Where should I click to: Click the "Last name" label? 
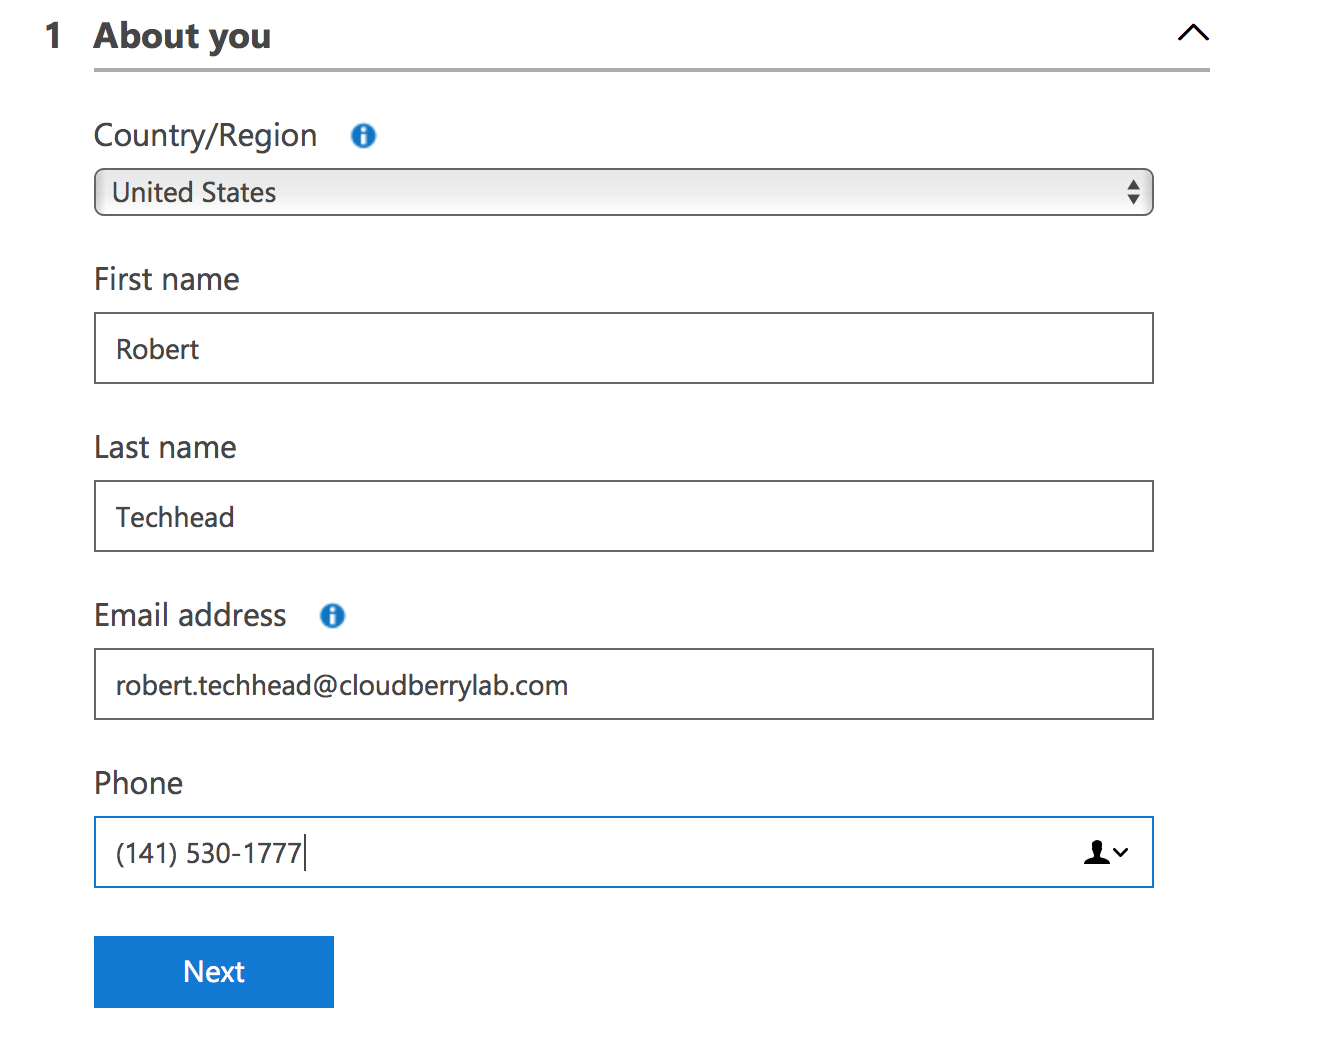point(165,447)
